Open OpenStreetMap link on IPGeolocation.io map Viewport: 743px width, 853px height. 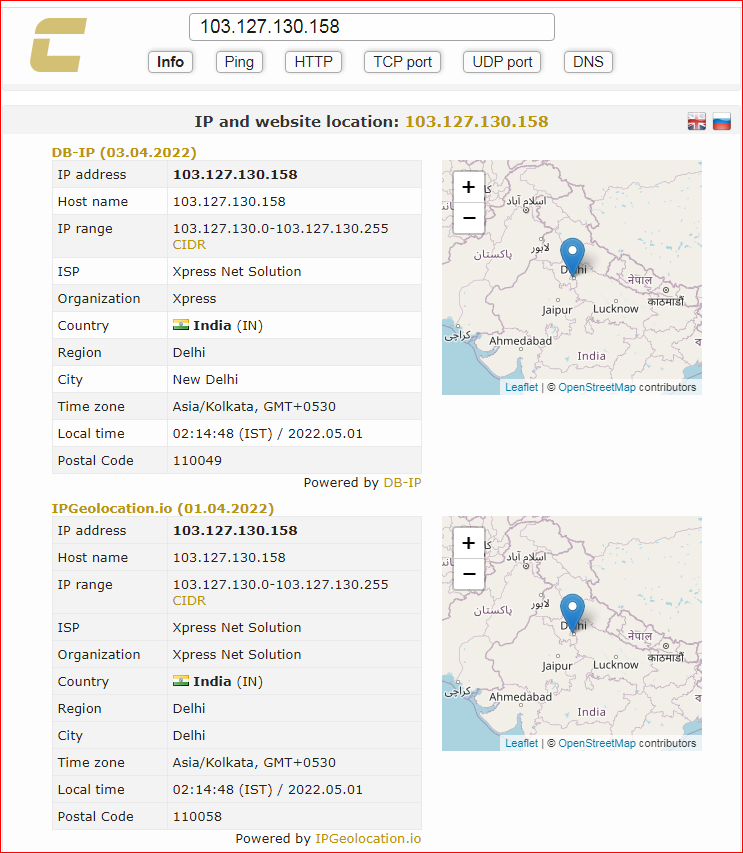pos(597,743)
